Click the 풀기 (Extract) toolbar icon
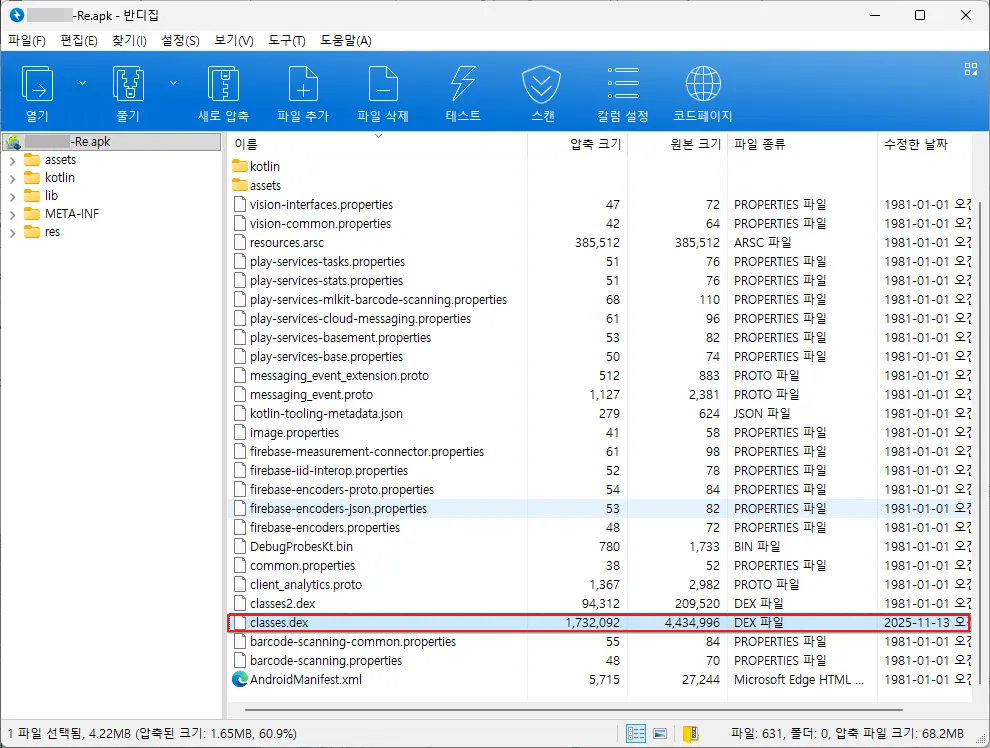Image resolution: width=990 pixels, height=748 pixels. [x=128, y=84]
